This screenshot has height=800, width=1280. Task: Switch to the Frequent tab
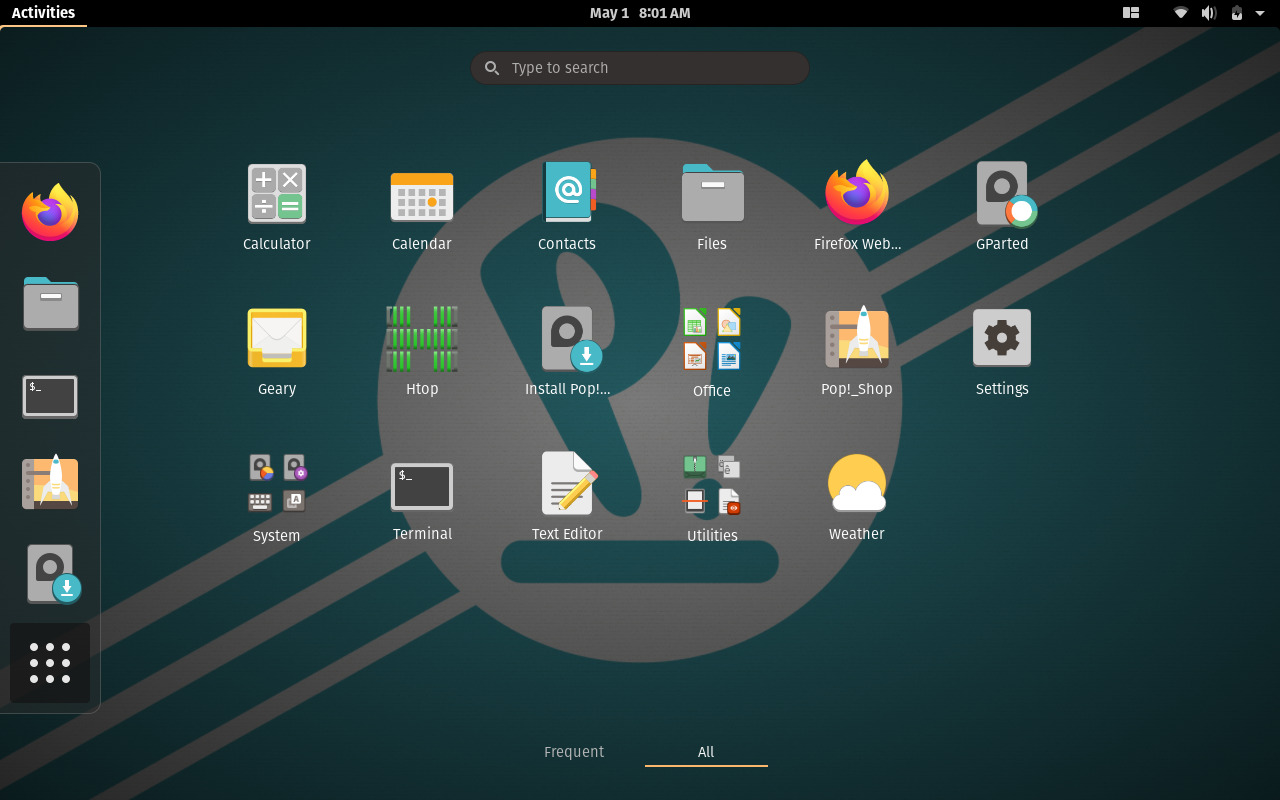click(x=574, y=752)
